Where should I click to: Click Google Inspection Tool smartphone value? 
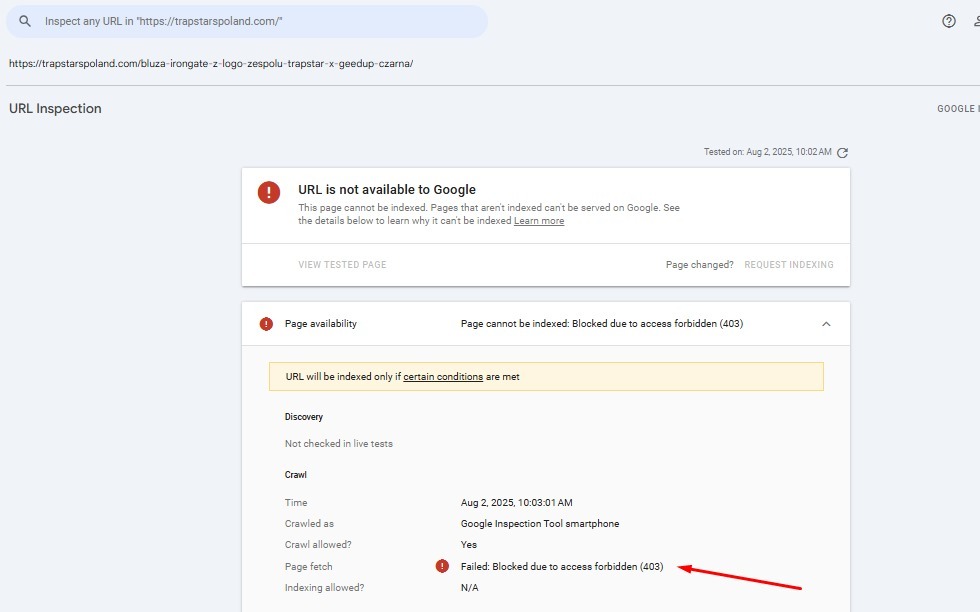point(540,524)
